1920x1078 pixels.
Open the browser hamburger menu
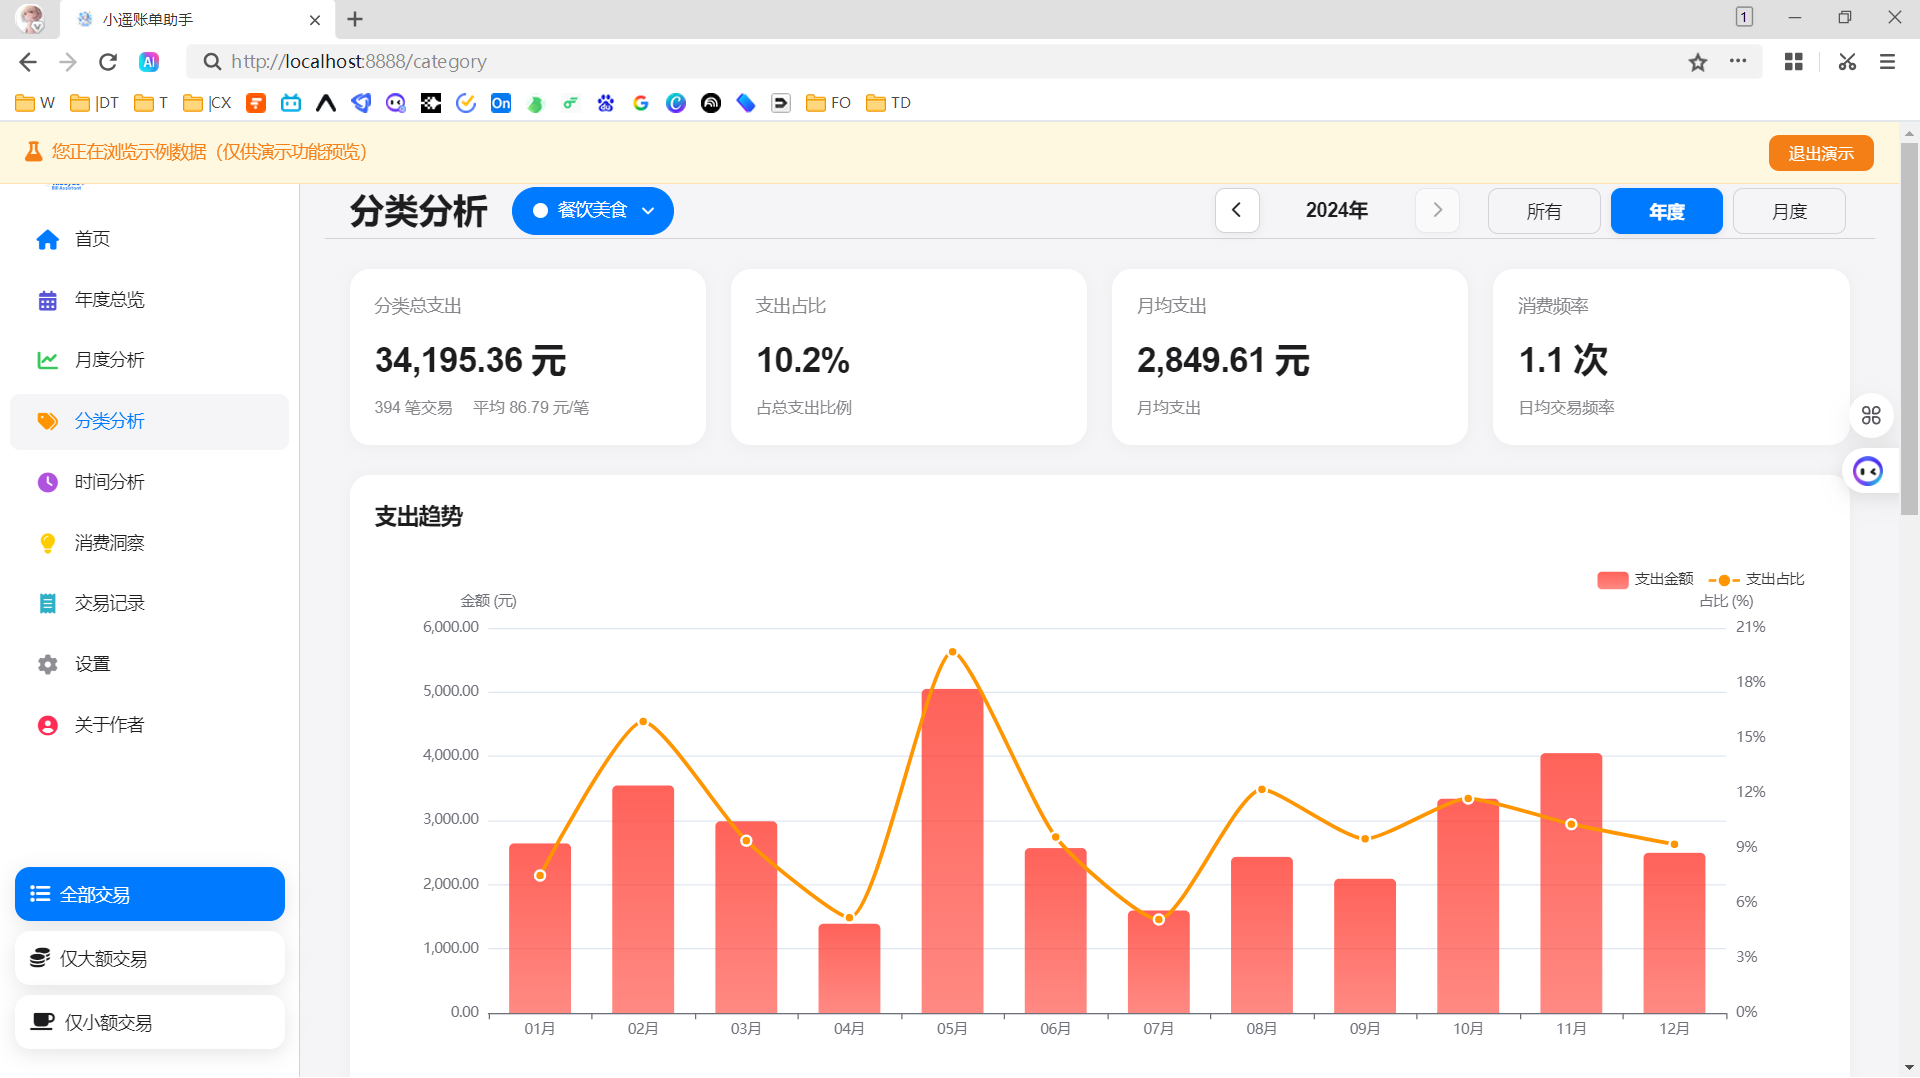pyautogui.click(x=1887, y=62)
